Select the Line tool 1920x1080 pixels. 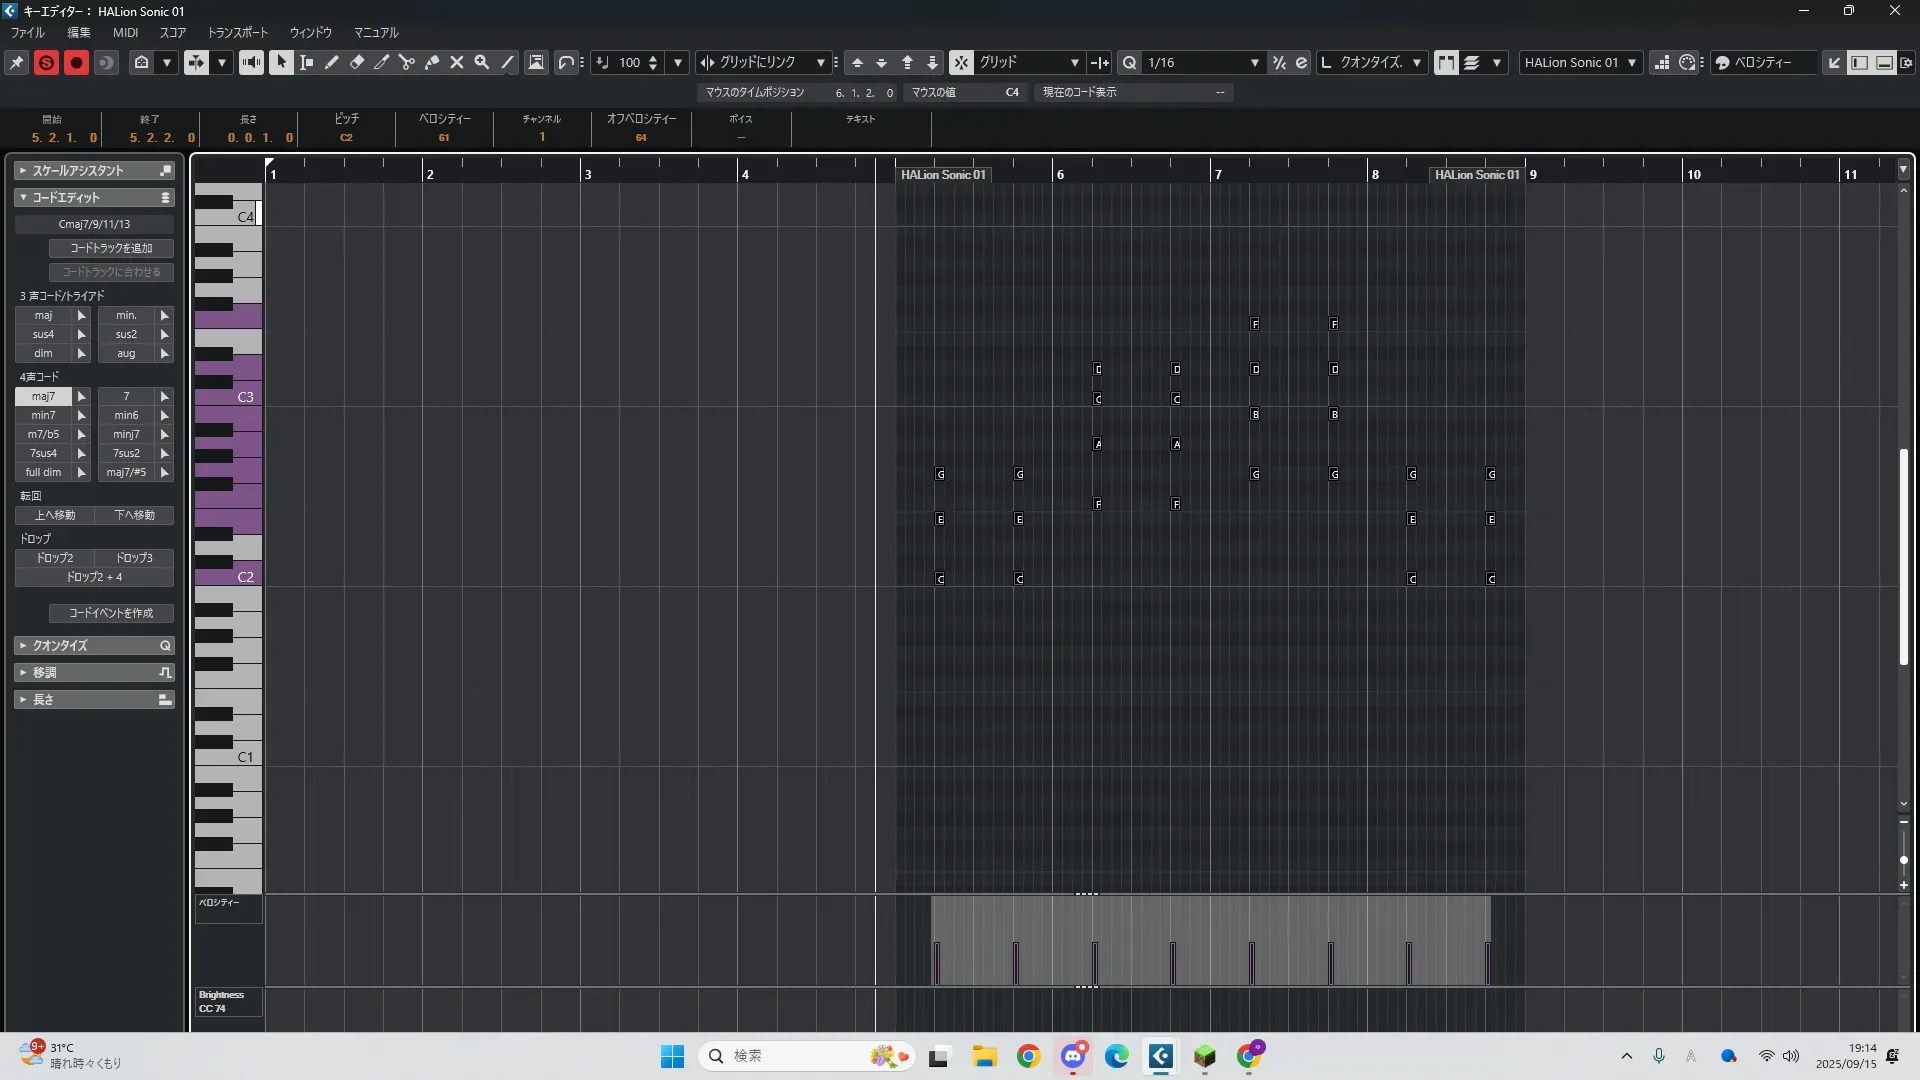click(507, 62)
